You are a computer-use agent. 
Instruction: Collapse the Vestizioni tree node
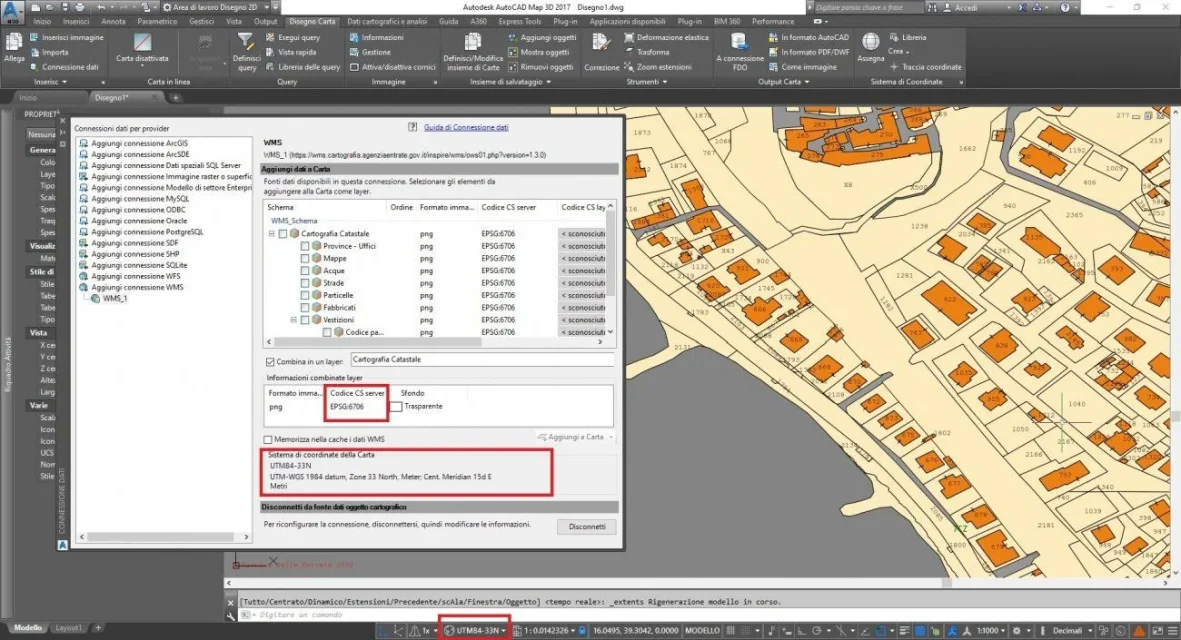(294, 320)
